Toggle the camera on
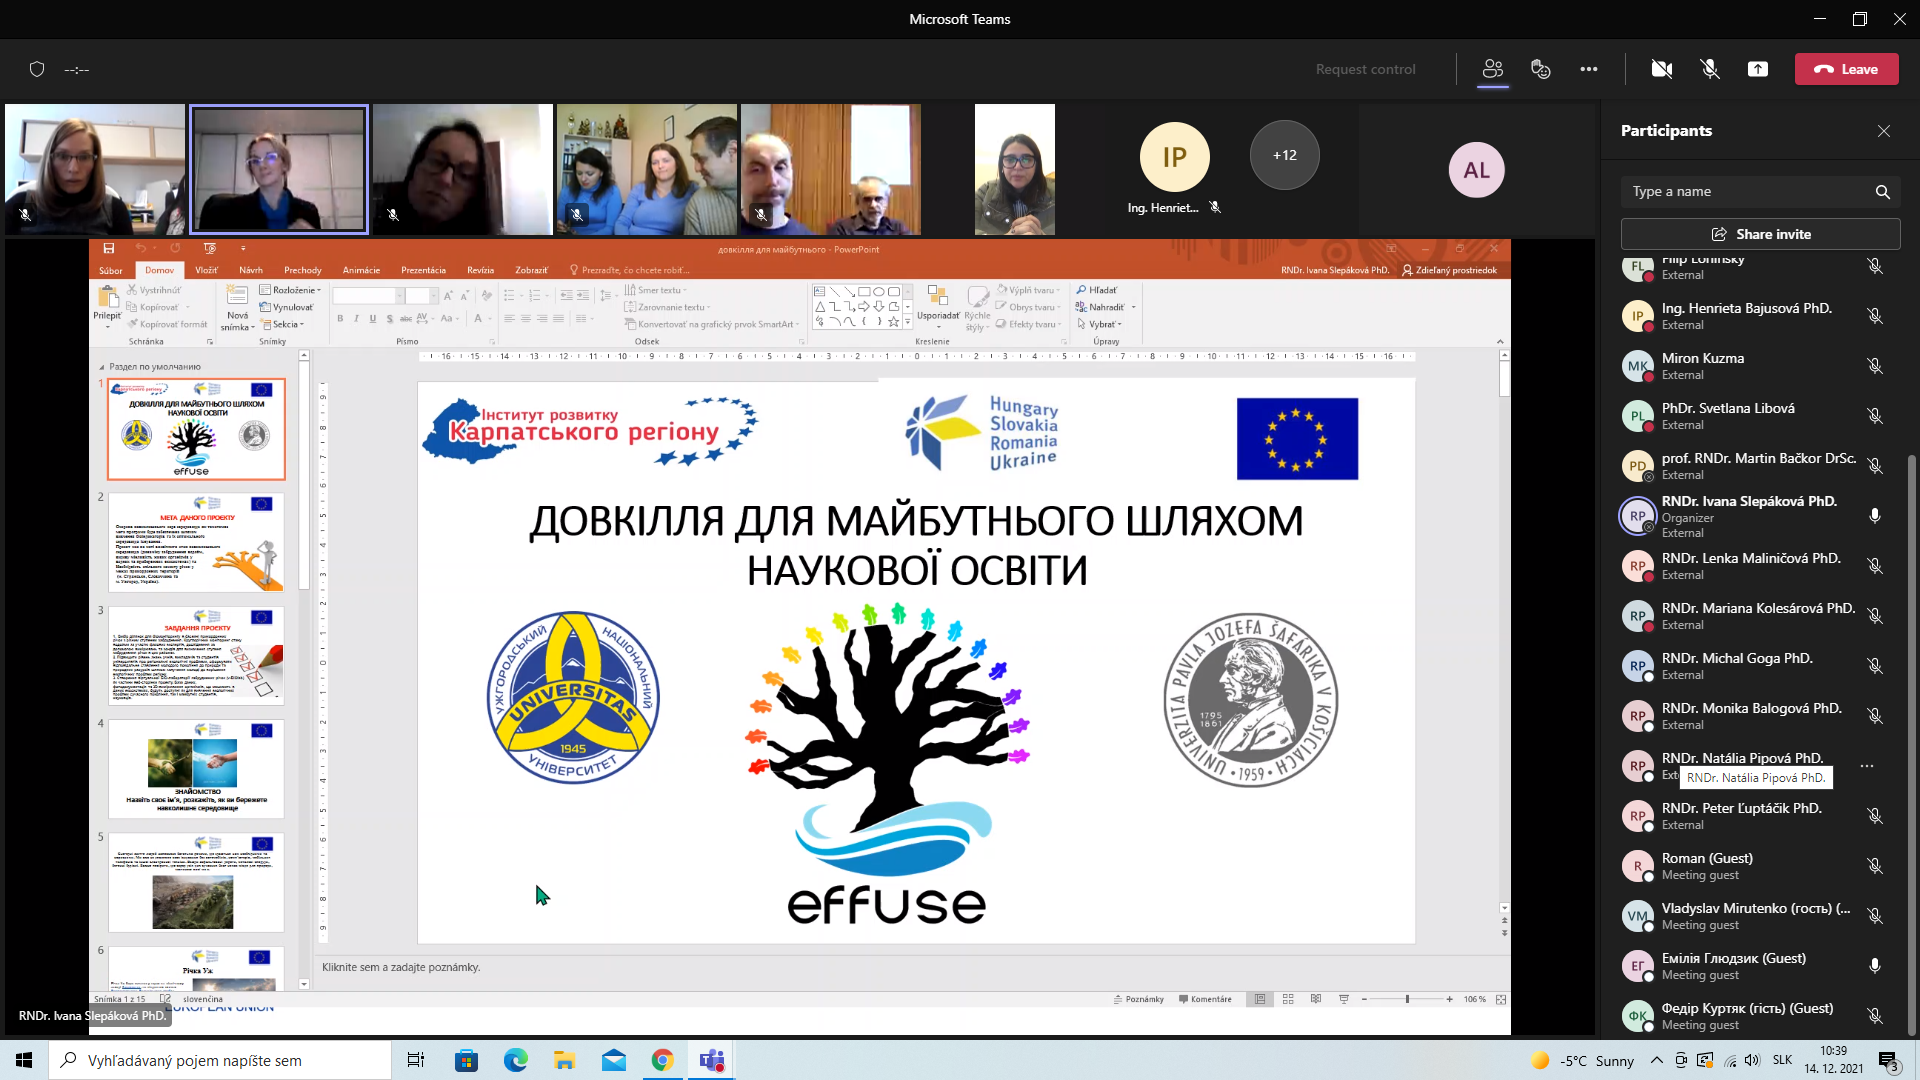Screen dimensions: 1920x1080 1661,69
